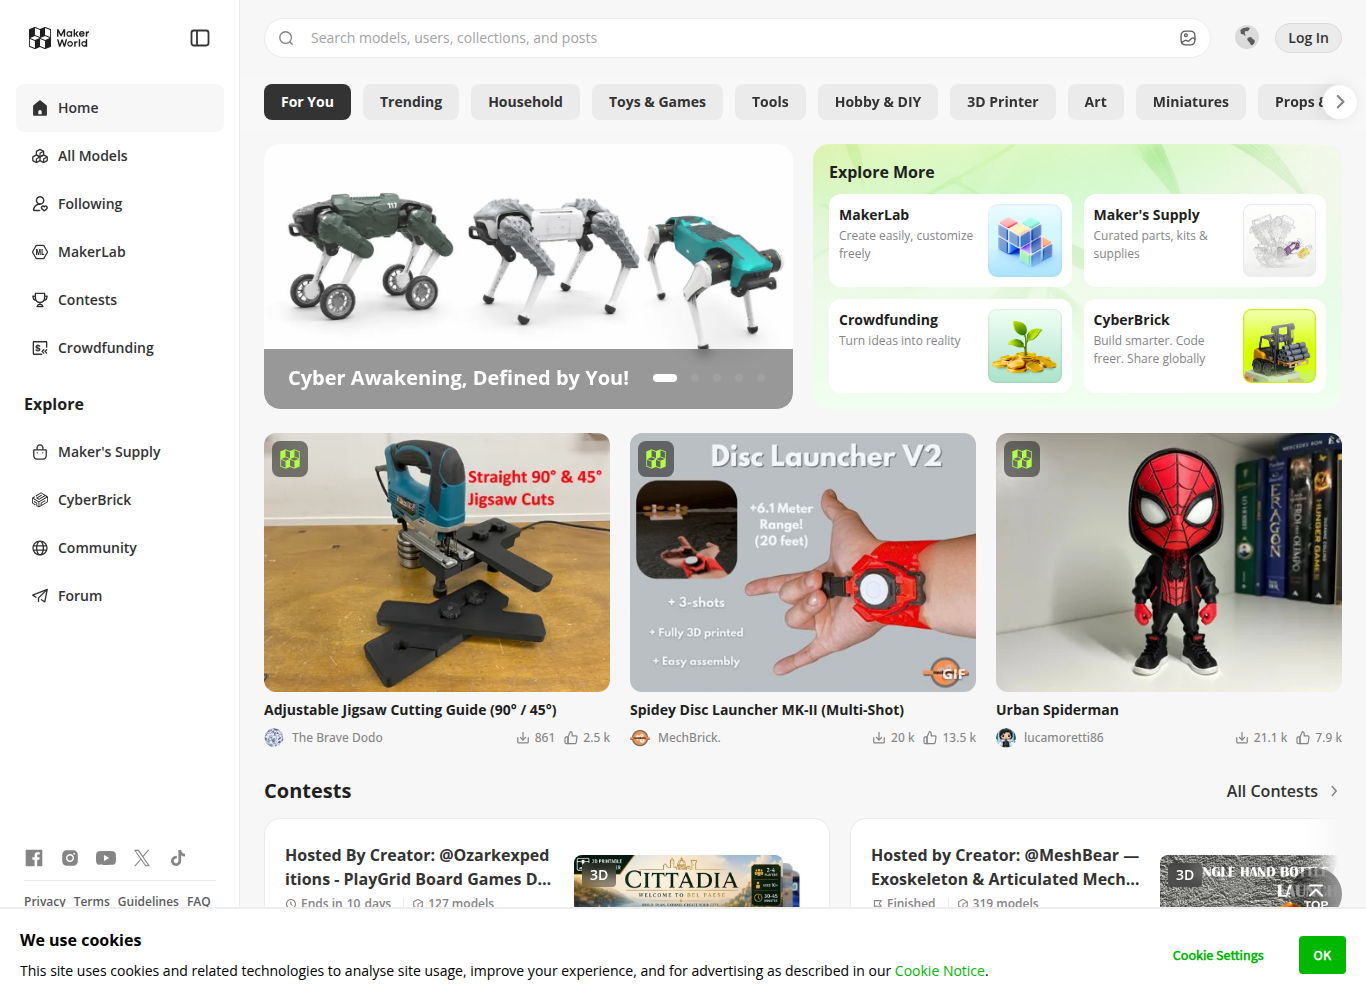Open MakerLab from the sidebar
This screenshot has width=1366, height=1000.
coord(120,252)
